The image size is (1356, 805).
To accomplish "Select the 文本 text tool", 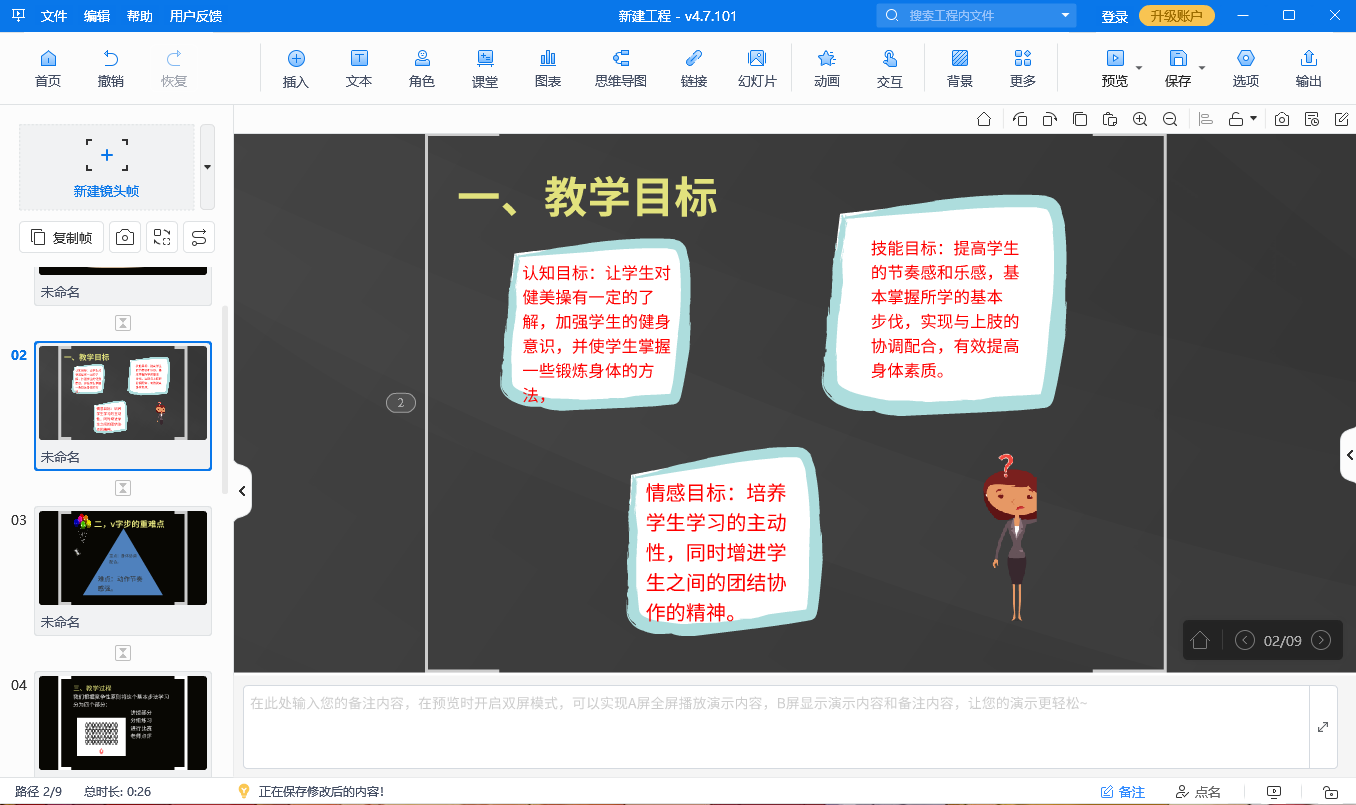I will coord(359,68).
